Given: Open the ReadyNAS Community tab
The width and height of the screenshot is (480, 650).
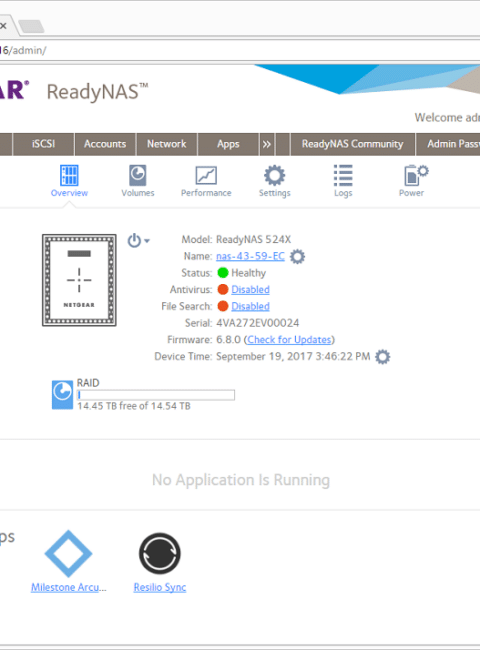Looking at the screenshot, I should pos(352,144).
